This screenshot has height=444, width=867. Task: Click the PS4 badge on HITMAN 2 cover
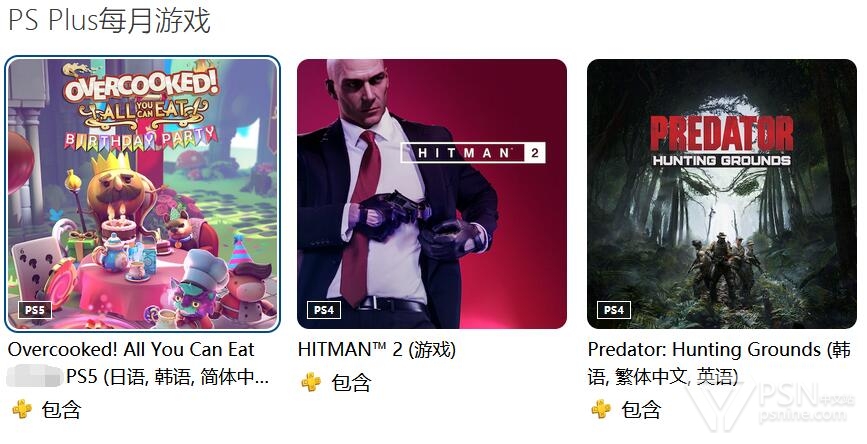[324, 310]
